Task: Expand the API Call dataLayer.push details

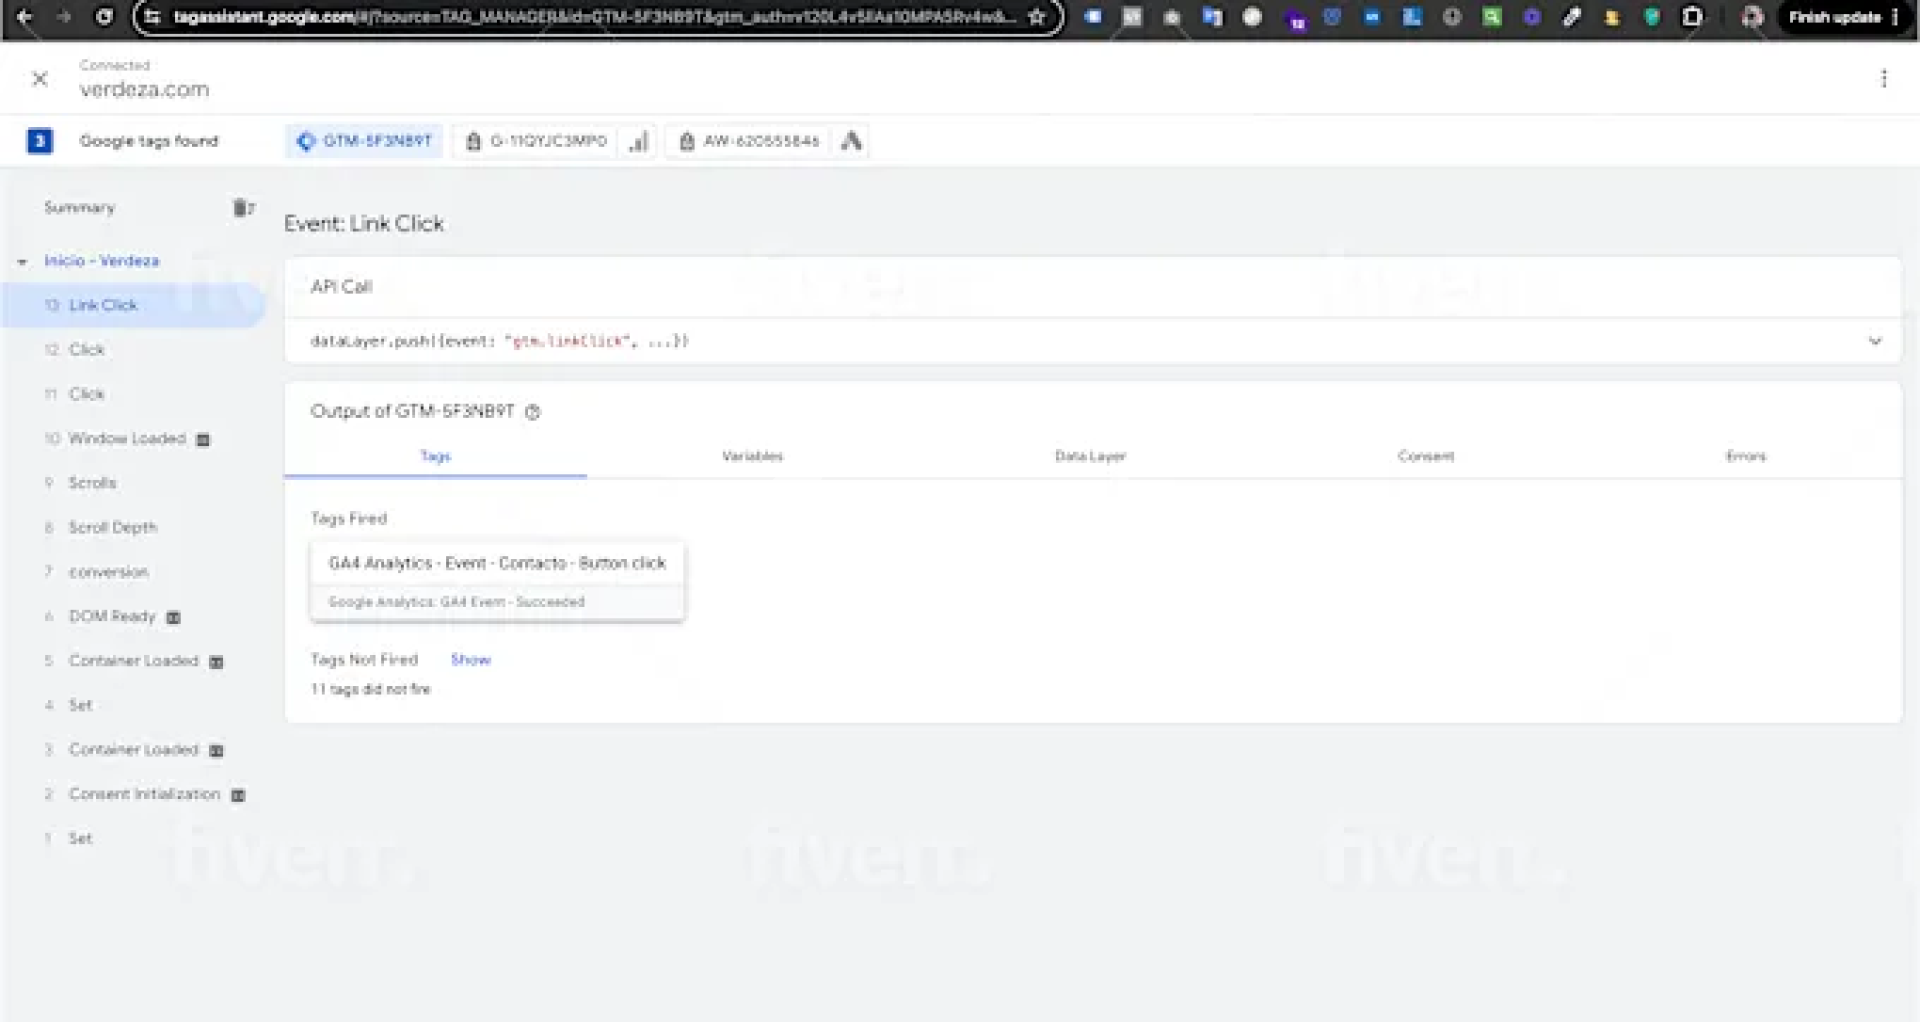Action: 1874,341
